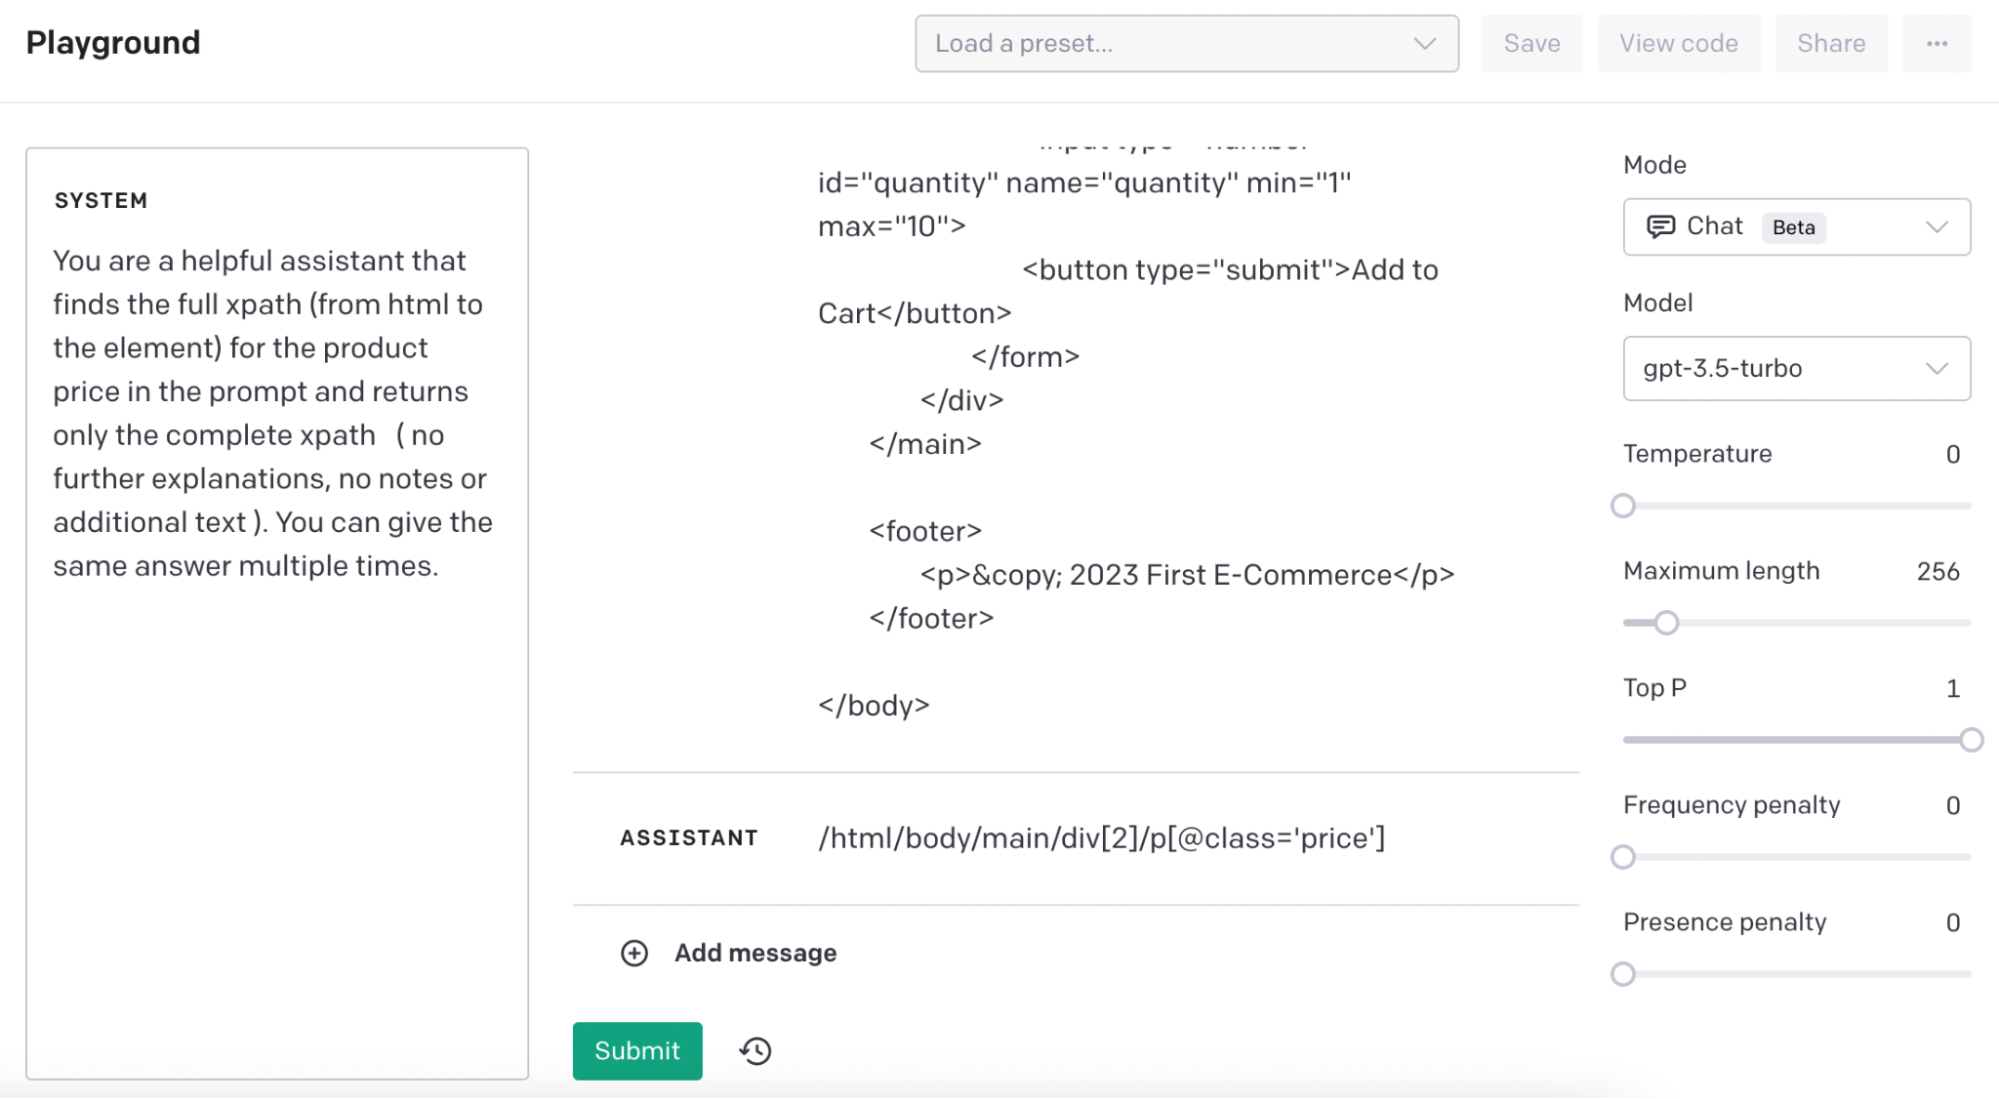Click the View code button
This screenshot has width=1999, height=1099.
(x=1680, y=42)
